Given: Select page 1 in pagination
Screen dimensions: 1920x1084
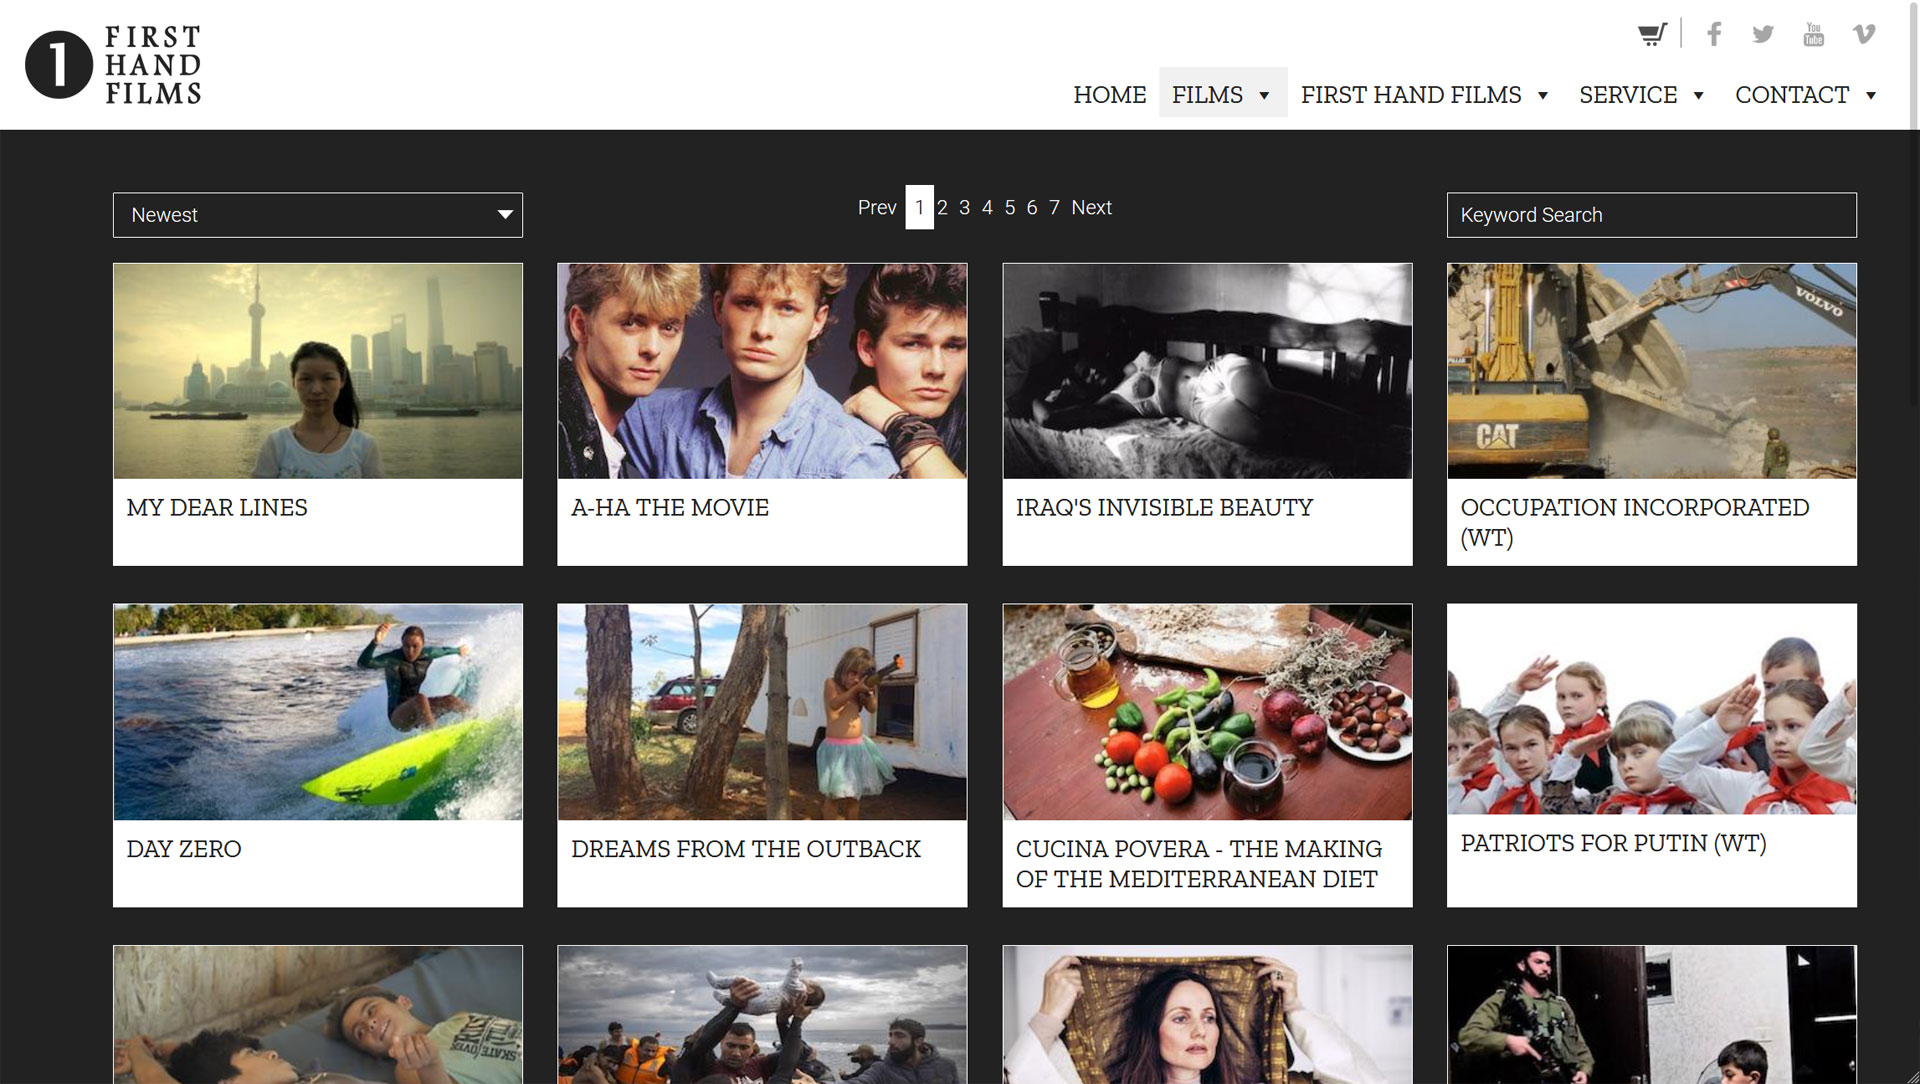Looking at the screenshot, I should (919, 207).
